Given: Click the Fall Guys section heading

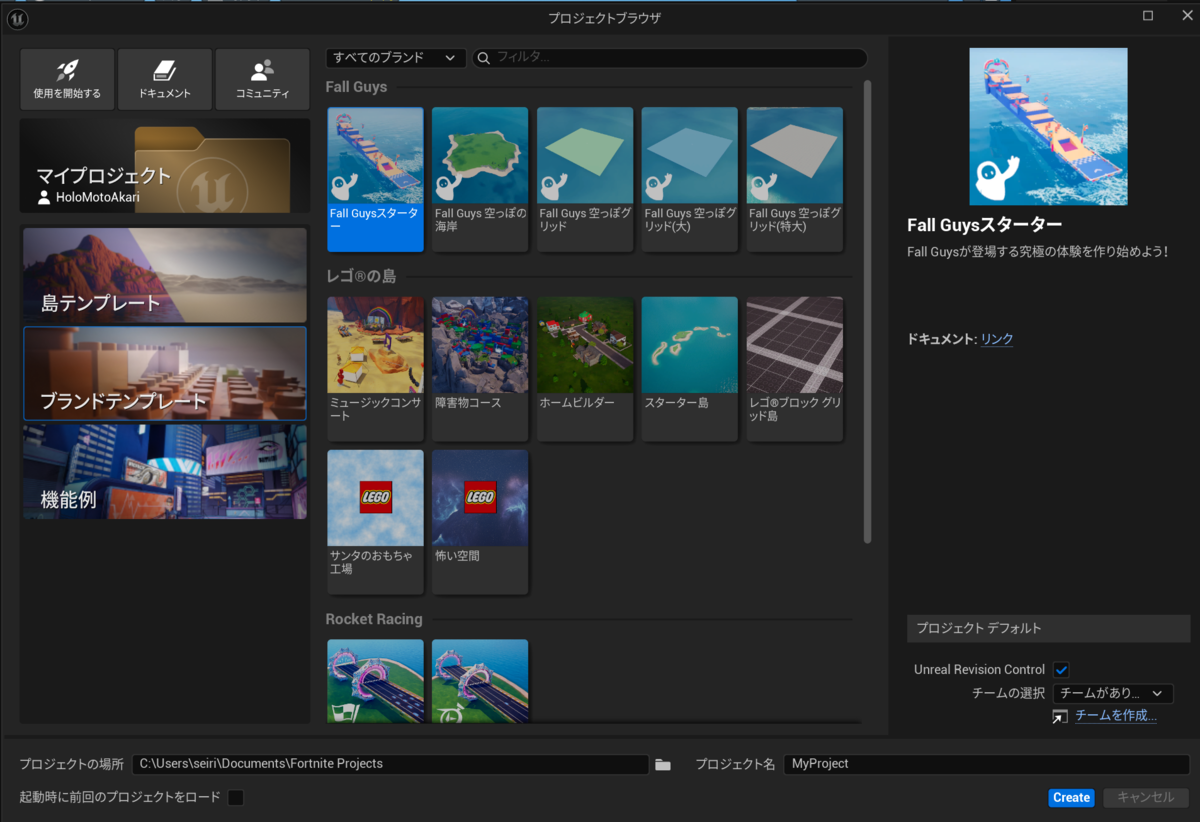Looking at the screenshot, I should [356, 87].
